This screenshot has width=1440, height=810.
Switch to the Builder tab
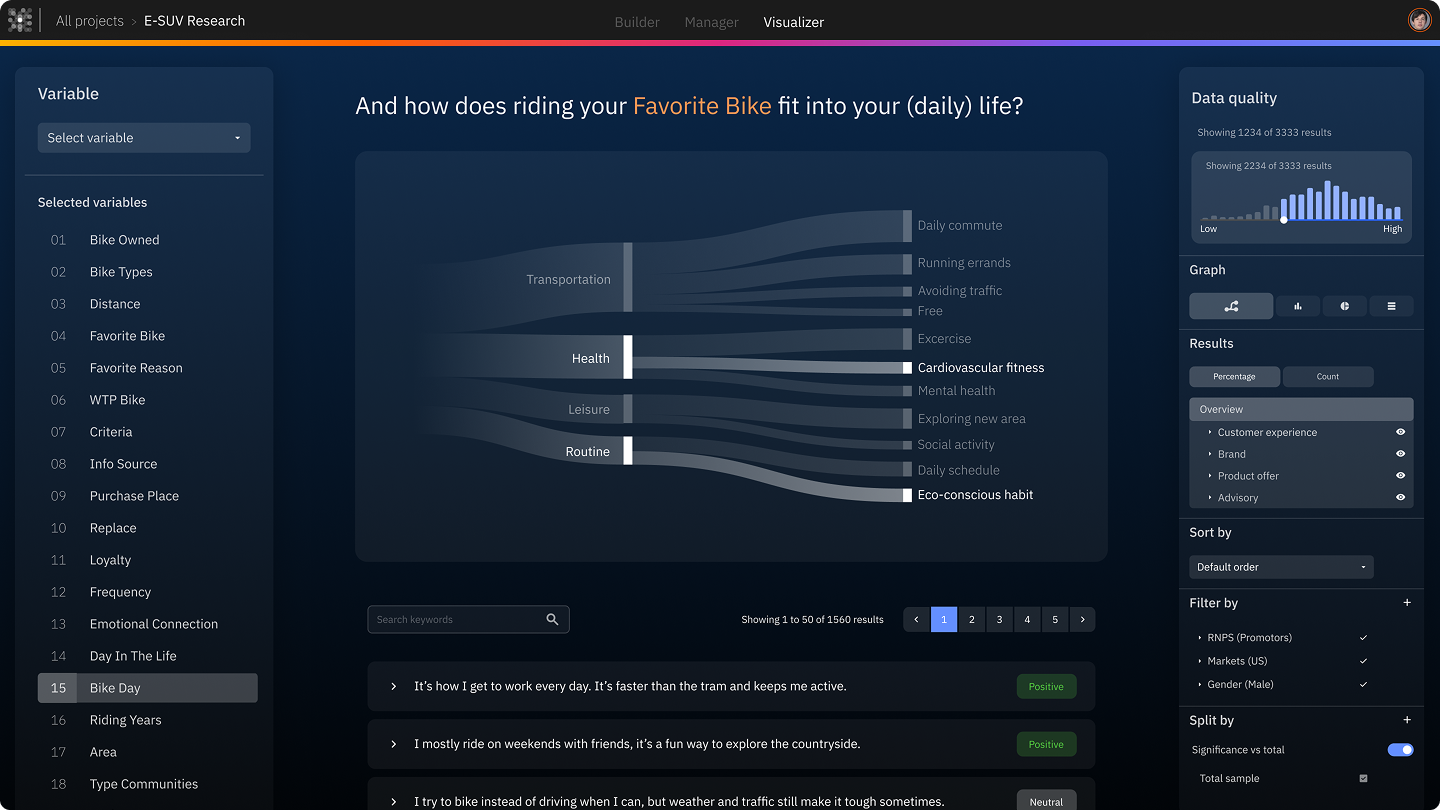coord(637,21)
